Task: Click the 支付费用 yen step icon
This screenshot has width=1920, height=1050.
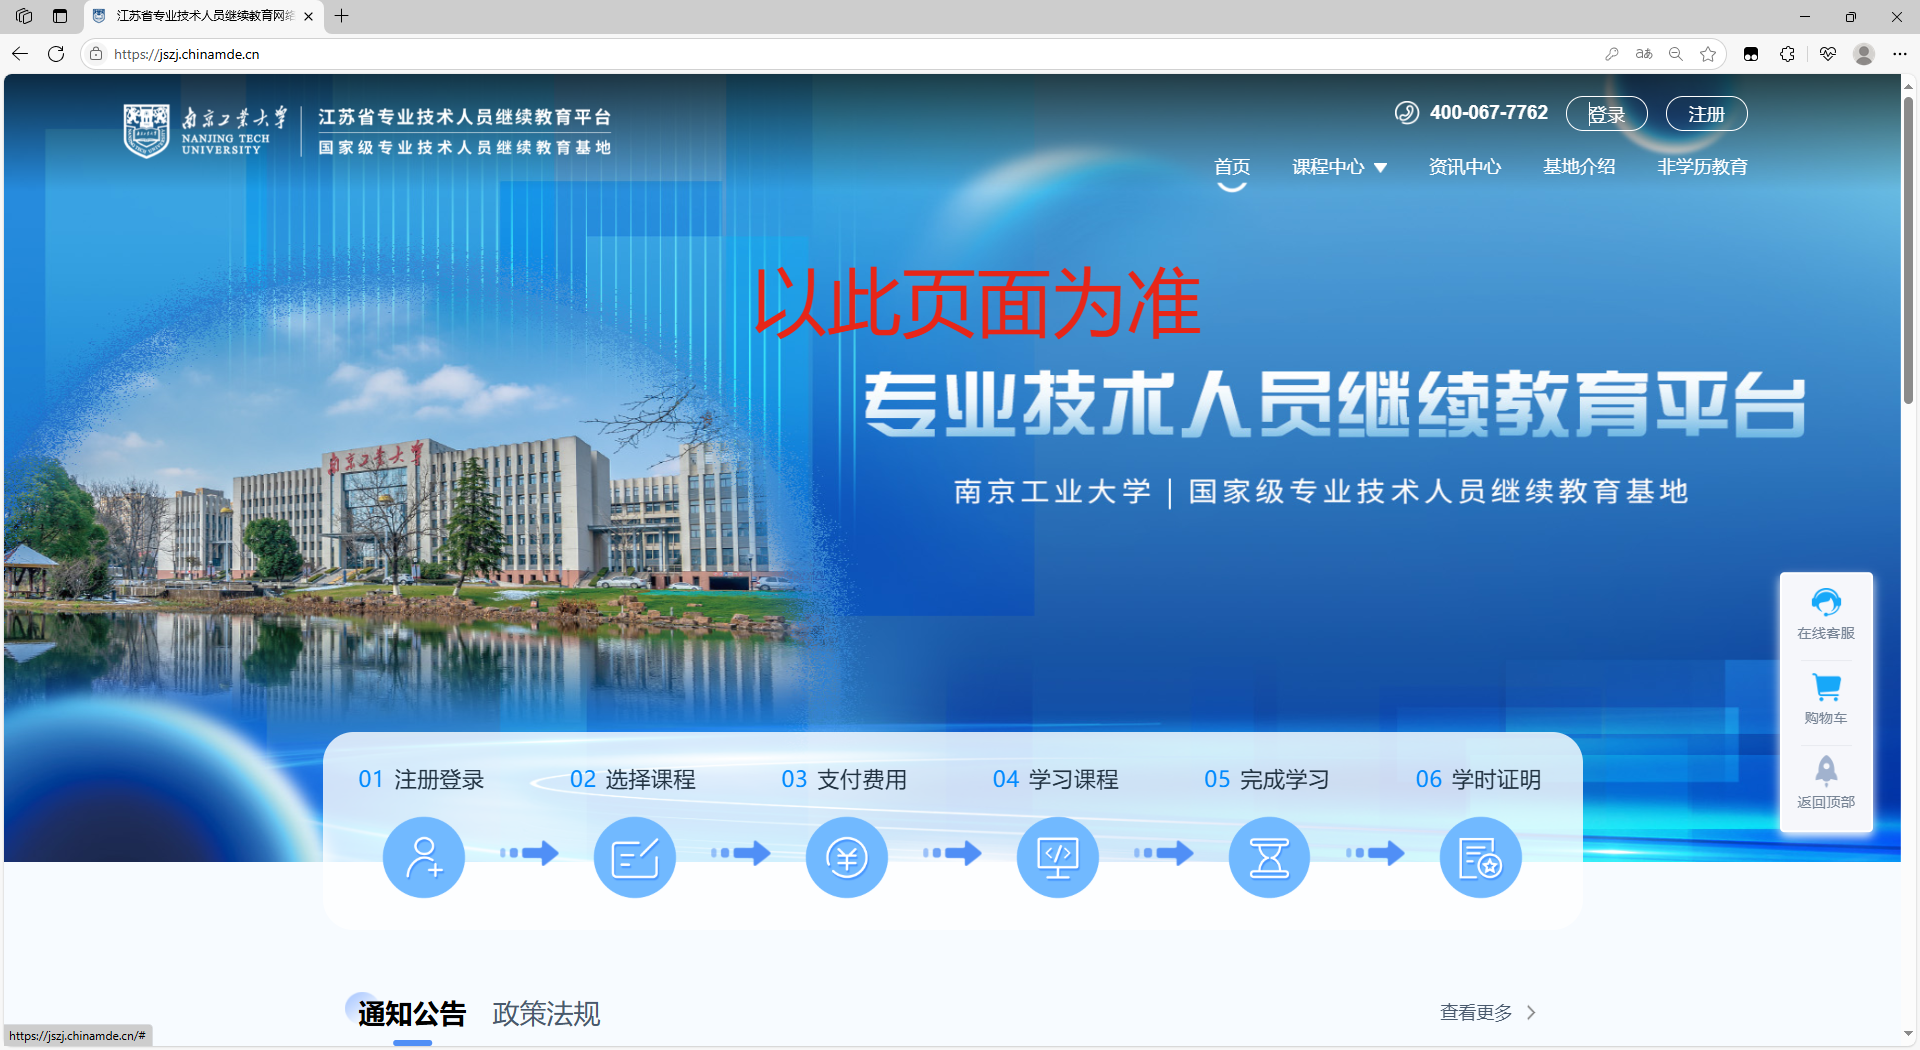Action: tap(847, 857)
